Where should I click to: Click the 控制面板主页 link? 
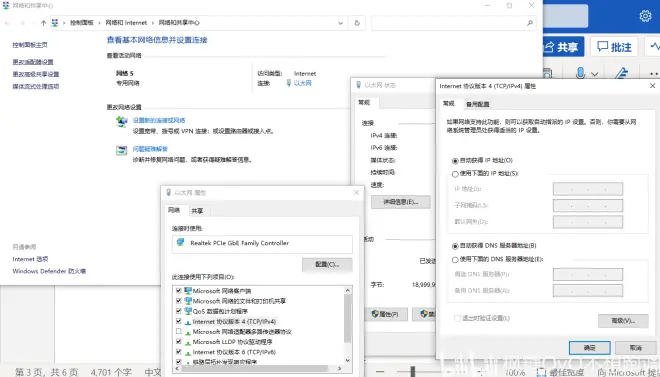click(x=30, y=45)
